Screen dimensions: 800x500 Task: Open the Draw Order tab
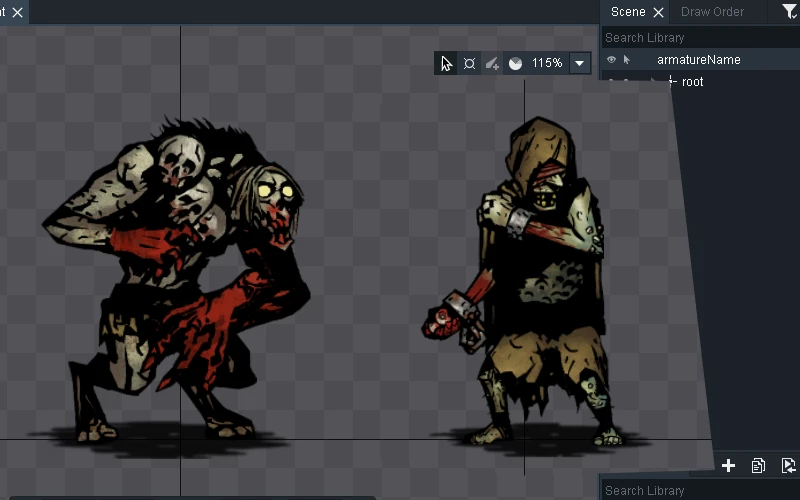click(712, 12)
